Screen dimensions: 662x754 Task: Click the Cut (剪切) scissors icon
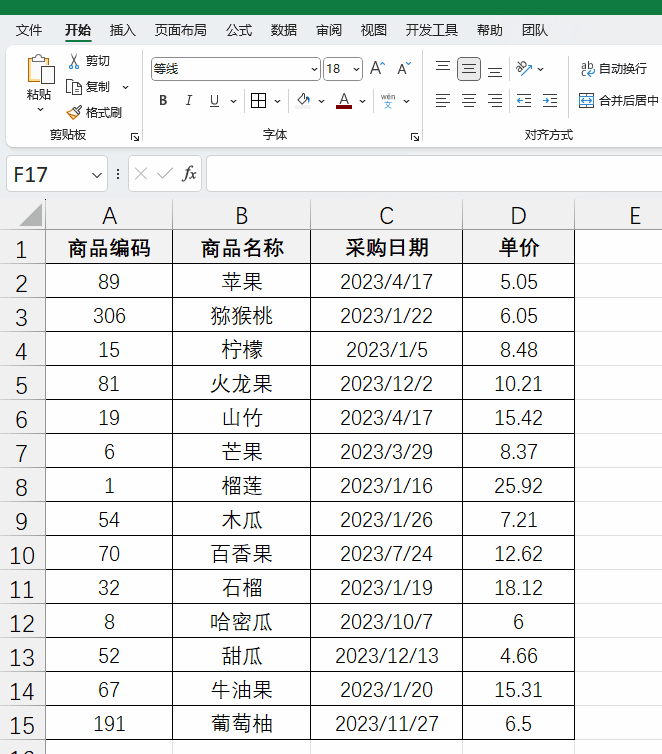point(74,61)
